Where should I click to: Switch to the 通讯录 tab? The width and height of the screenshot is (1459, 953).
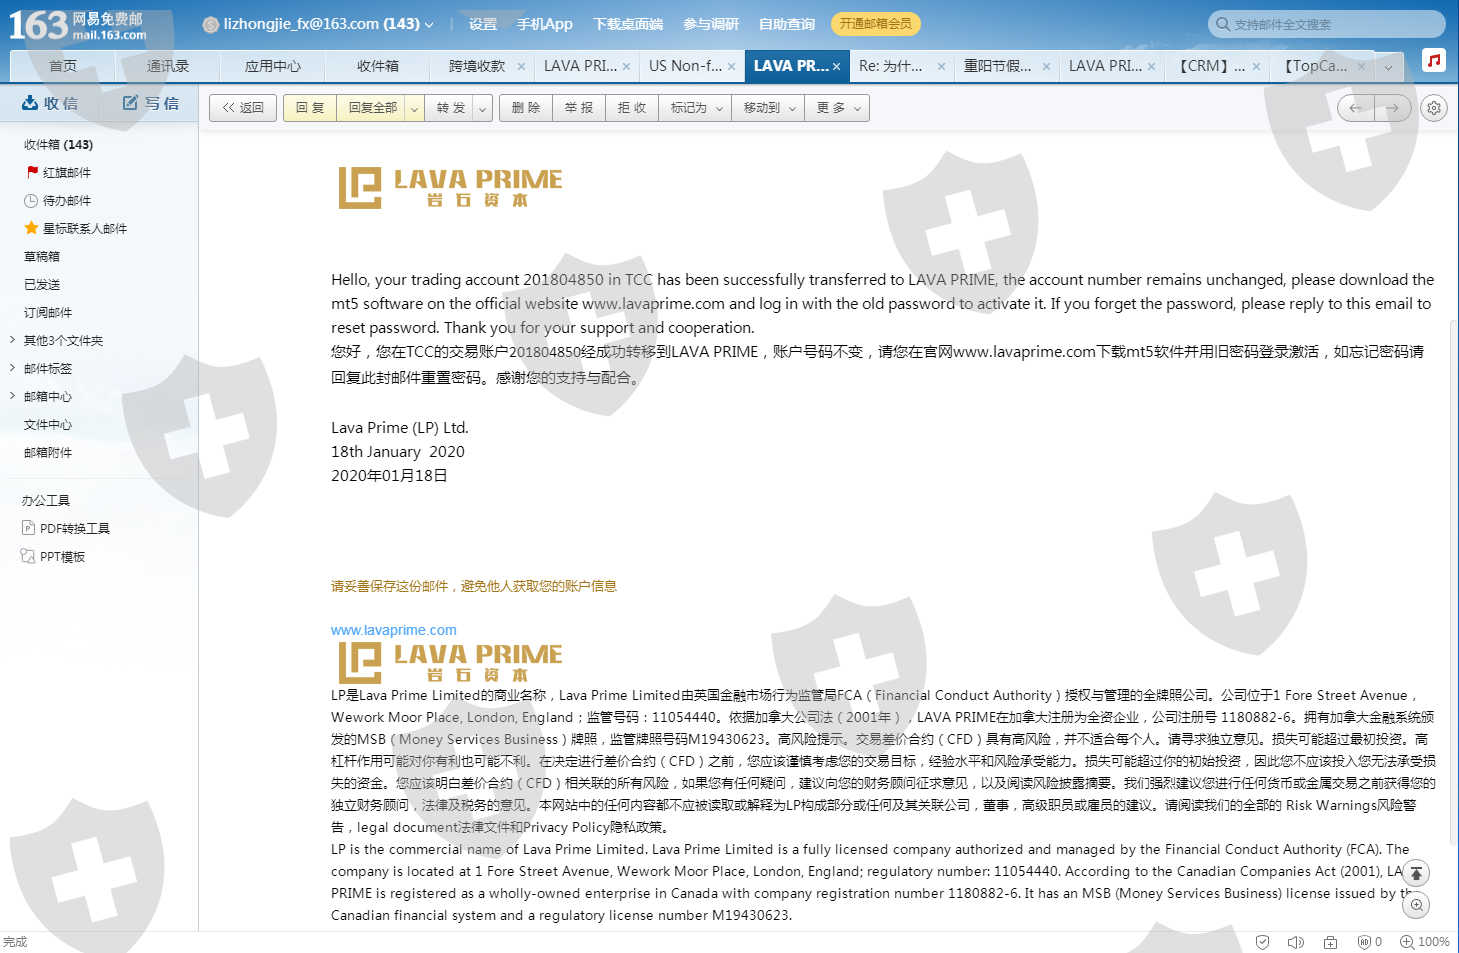[167, 66]
